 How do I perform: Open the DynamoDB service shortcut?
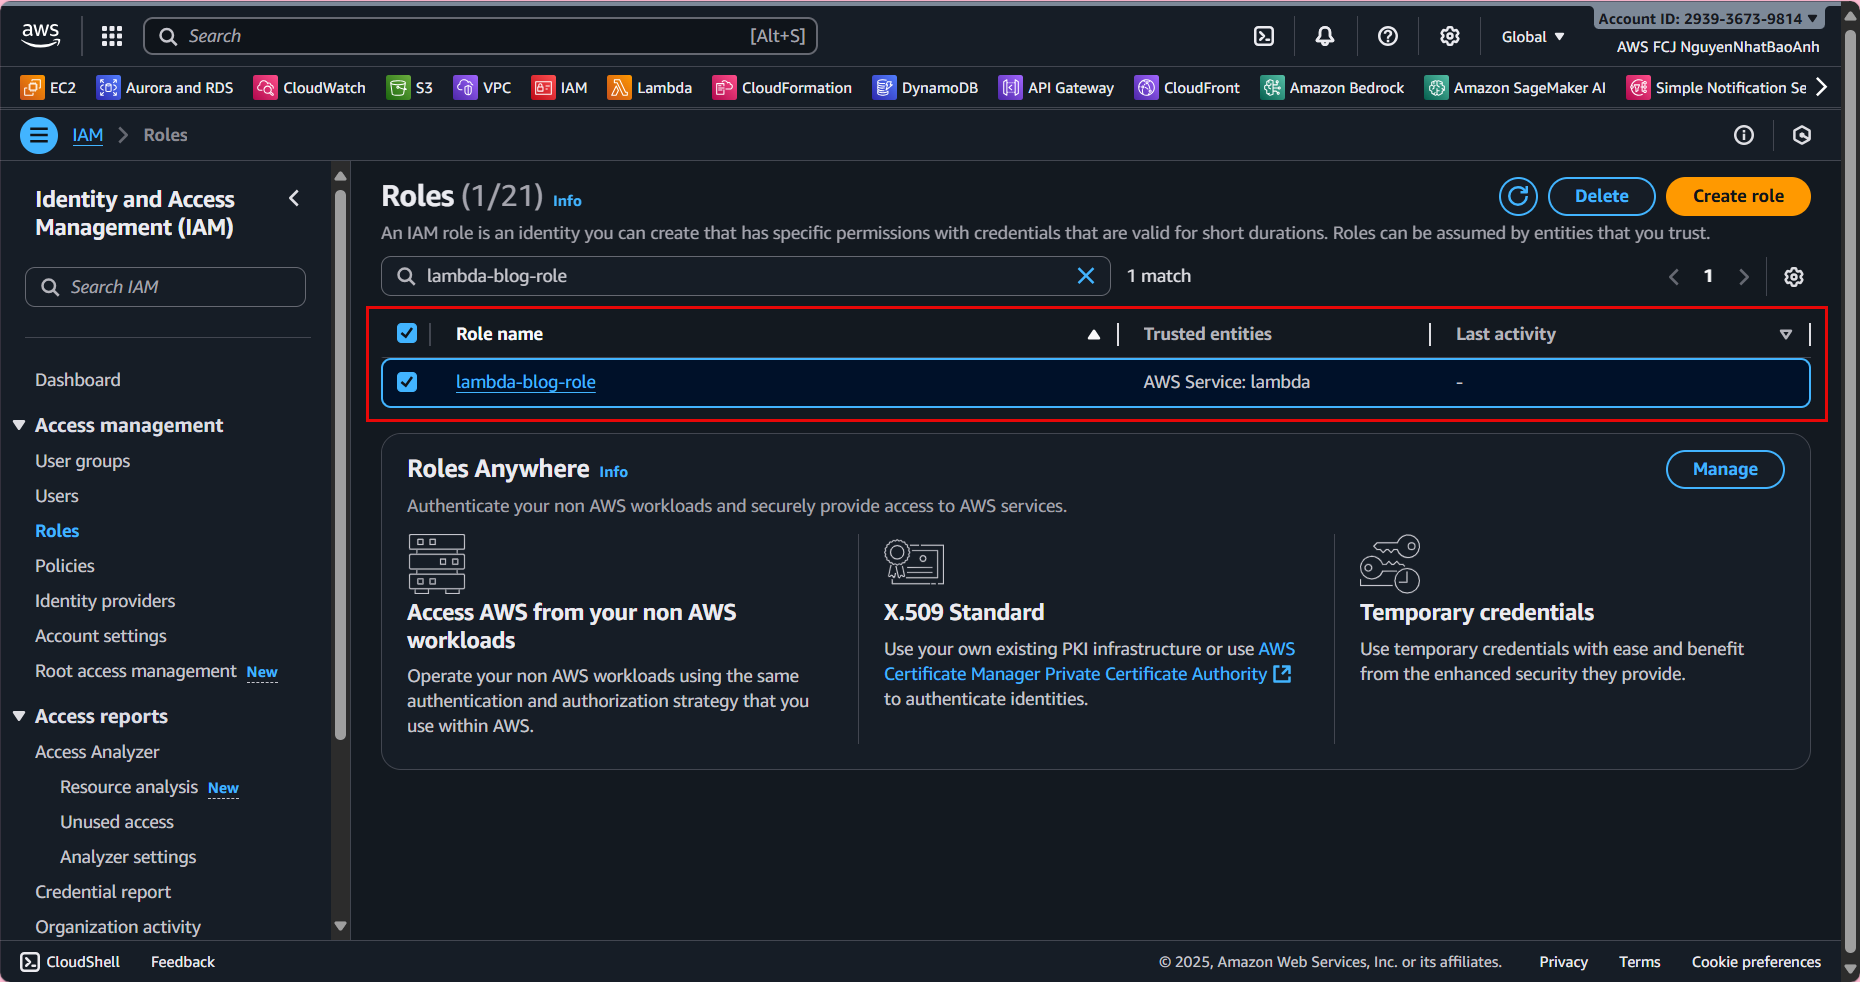925,88
